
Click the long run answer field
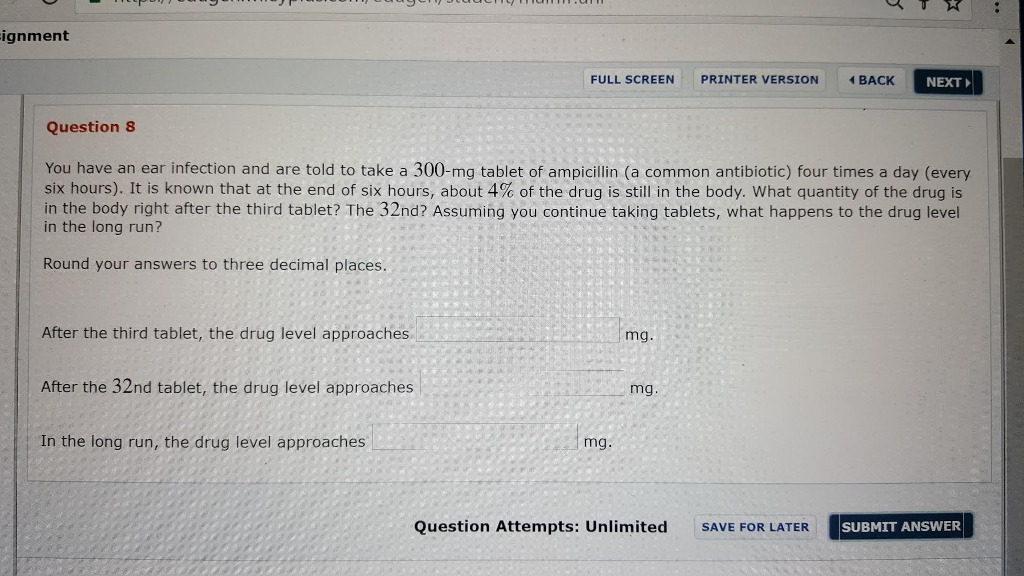tap(475, 439)
